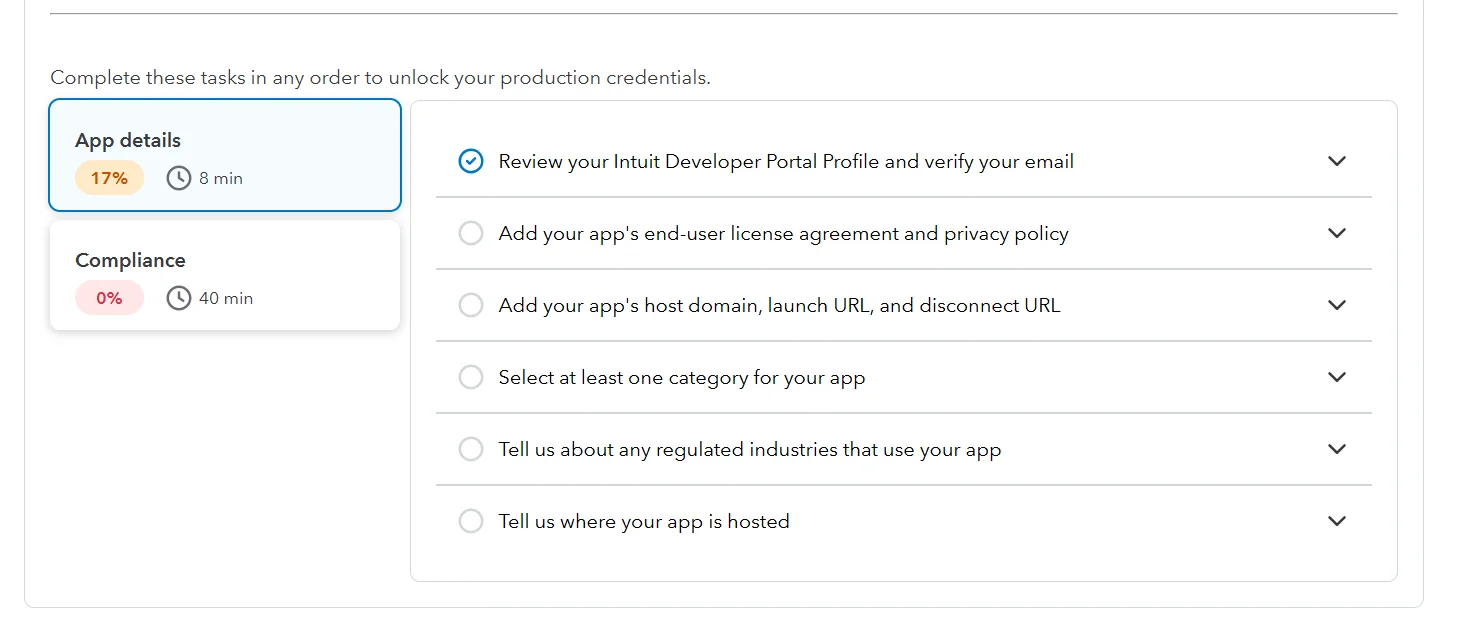
Task: Expand the host domain and launch URL section
Action: pos(1337,305)
